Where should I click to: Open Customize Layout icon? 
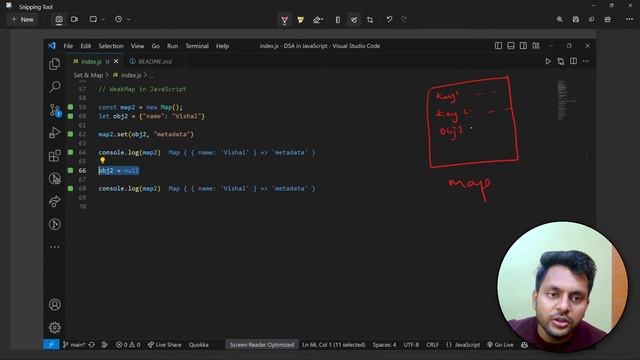tap(536, 46)
